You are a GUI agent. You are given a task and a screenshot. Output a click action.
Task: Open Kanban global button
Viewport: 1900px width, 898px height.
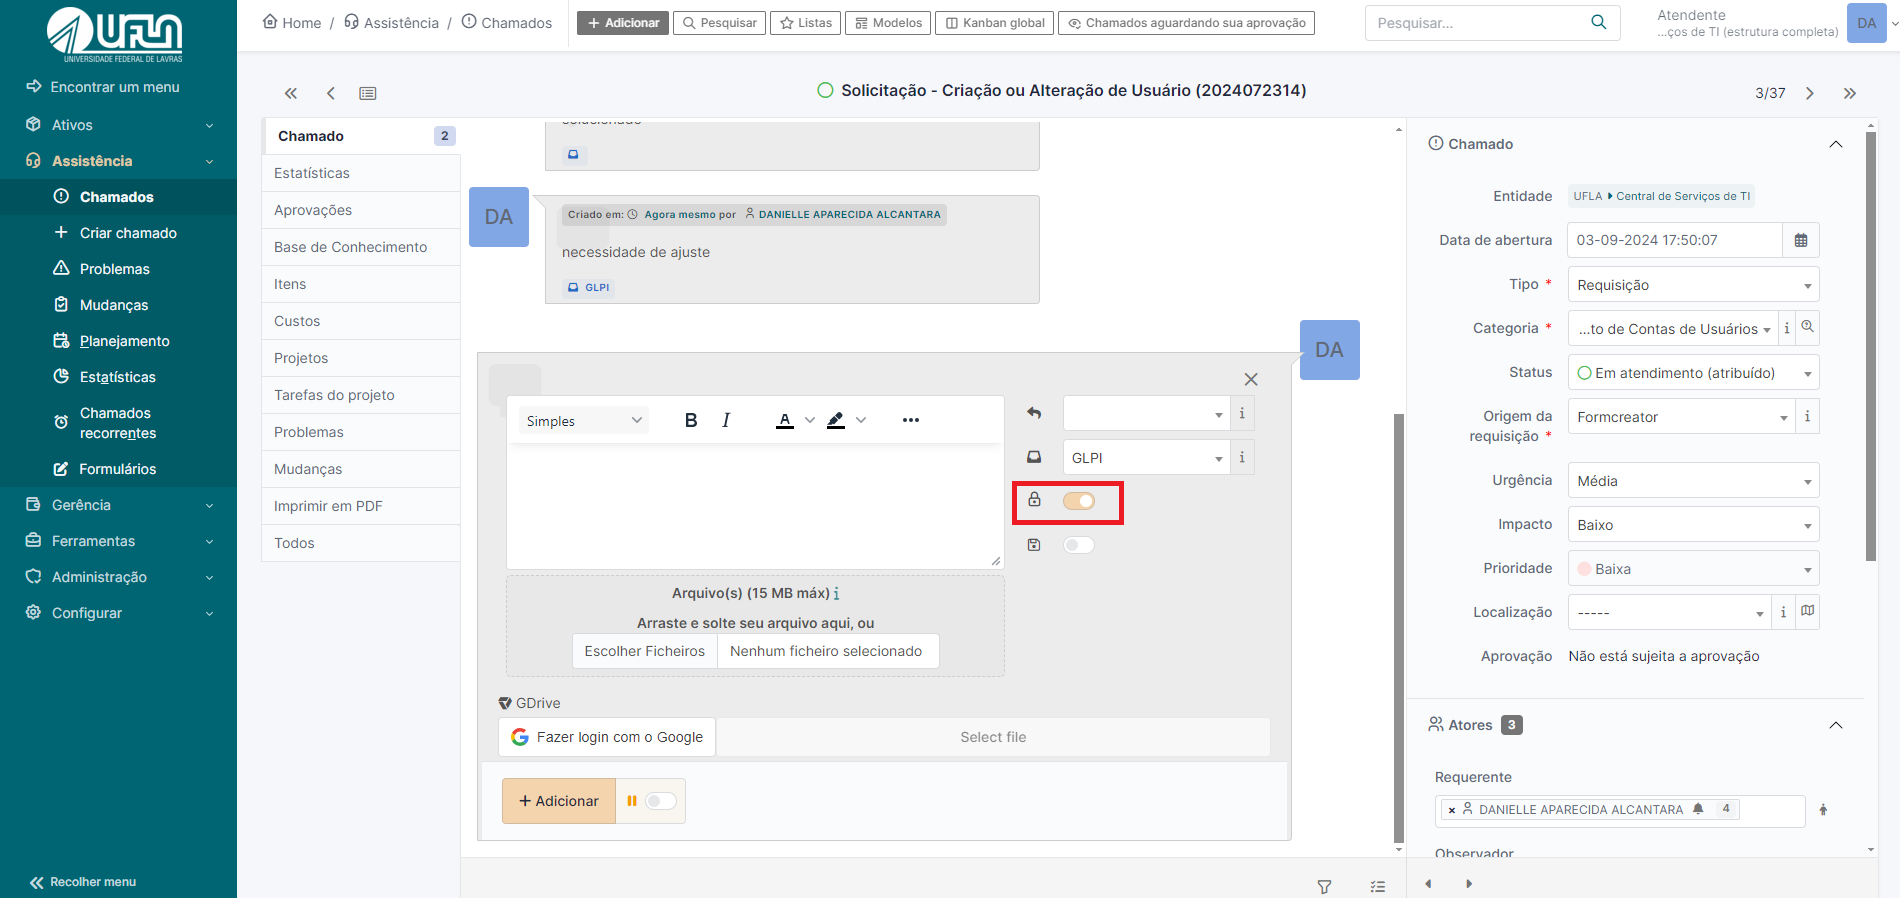click(x=995, y=23)
